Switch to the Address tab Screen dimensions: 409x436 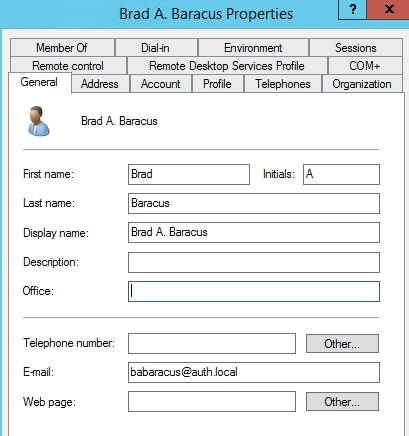[x=100, y=84]
